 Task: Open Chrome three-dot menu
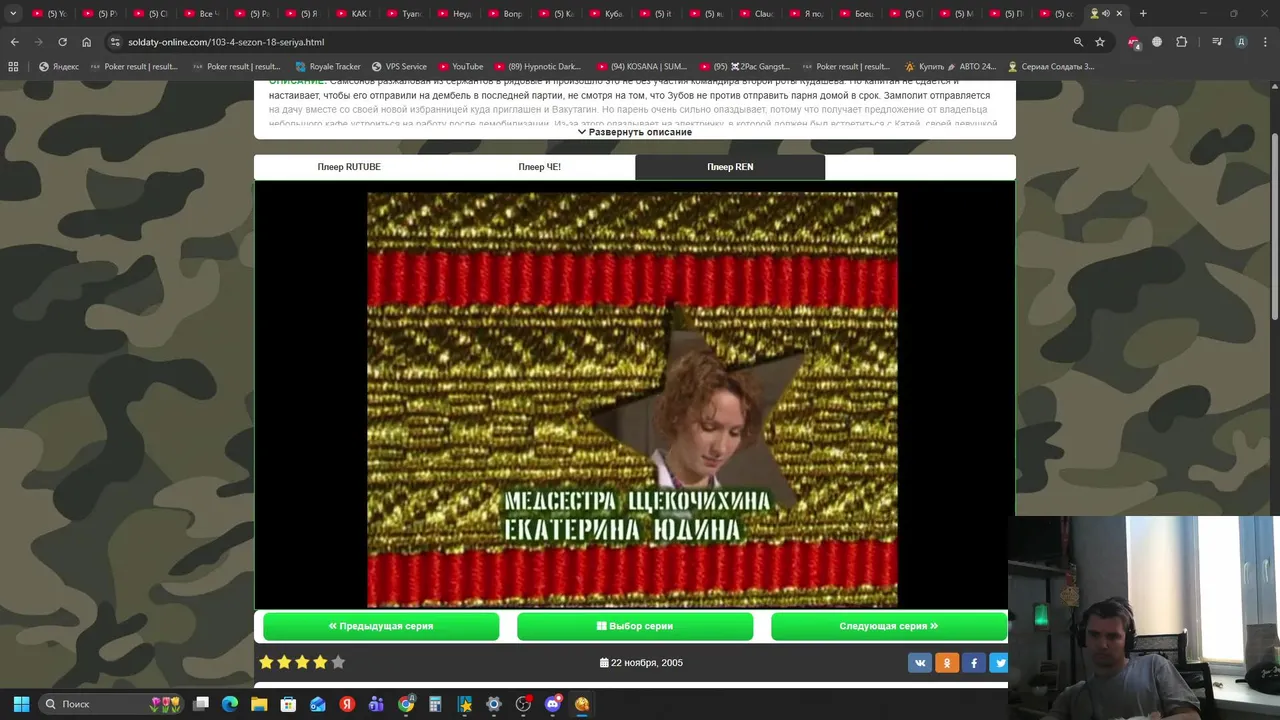(x=1264, y=42)
